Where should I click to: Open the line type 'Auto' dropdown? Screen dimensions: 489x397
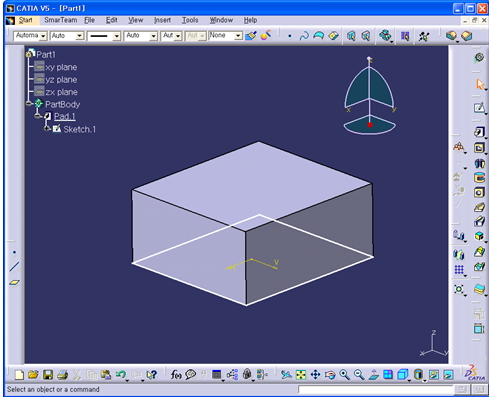(153, 36)
